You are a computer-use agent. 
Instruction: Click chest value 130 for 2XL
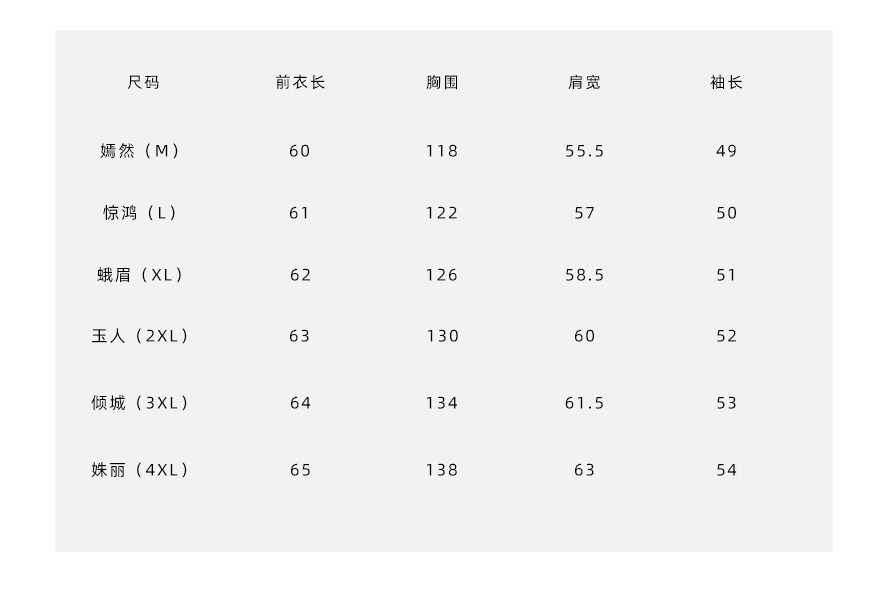[442, 336]
